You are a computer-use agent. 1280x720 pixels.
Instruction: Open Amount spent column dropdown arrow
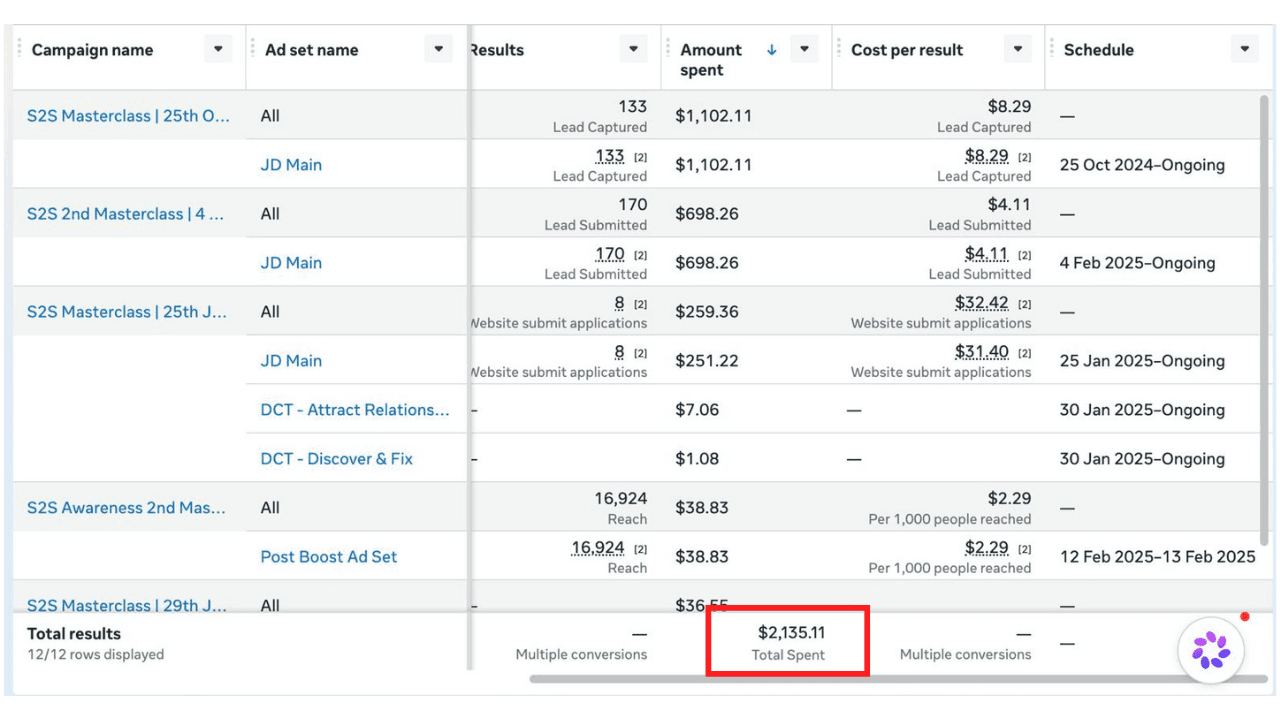[x=804, y=49]
